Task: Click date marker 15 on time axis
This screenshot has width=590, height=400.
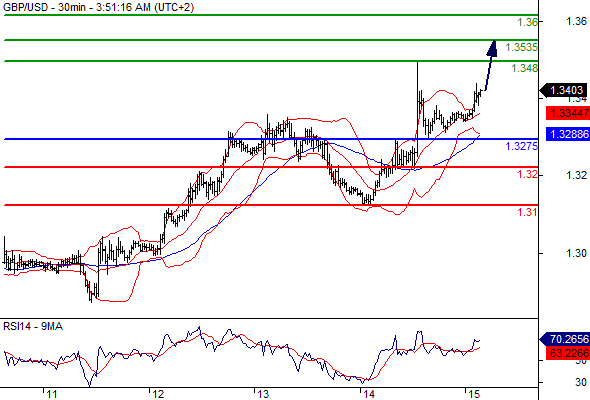Action: tap(474, 394)
